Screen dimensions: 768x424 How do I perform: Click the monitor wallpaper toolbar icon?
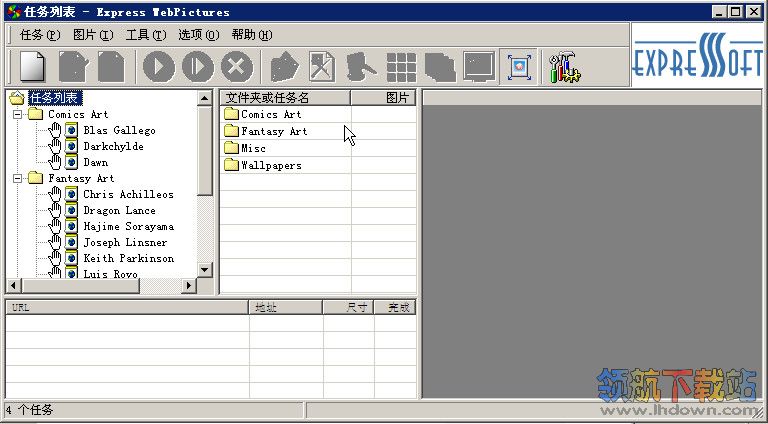point(479,67)
